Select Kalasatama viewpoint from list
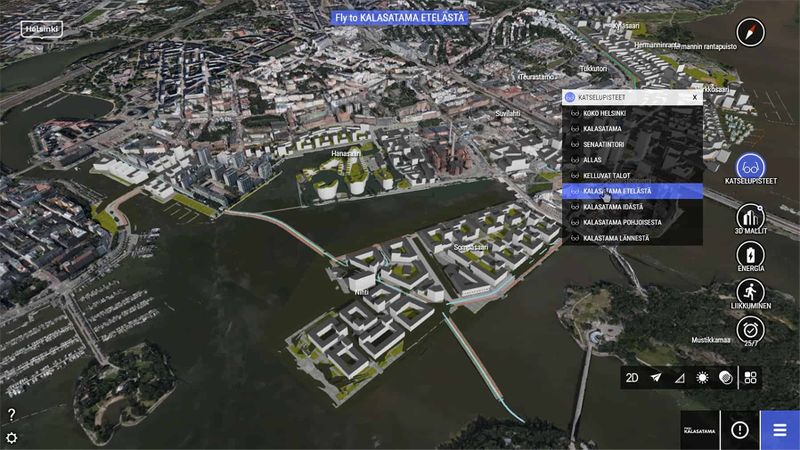The width and height of the screenshot is (800, 450). click(632, 129)
